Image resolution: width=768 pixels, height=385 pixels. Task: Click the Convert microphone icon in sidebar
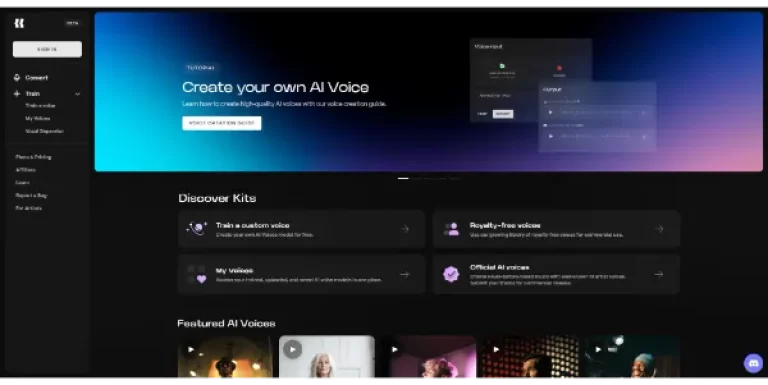pyautogui.click(x=17, y=77)
